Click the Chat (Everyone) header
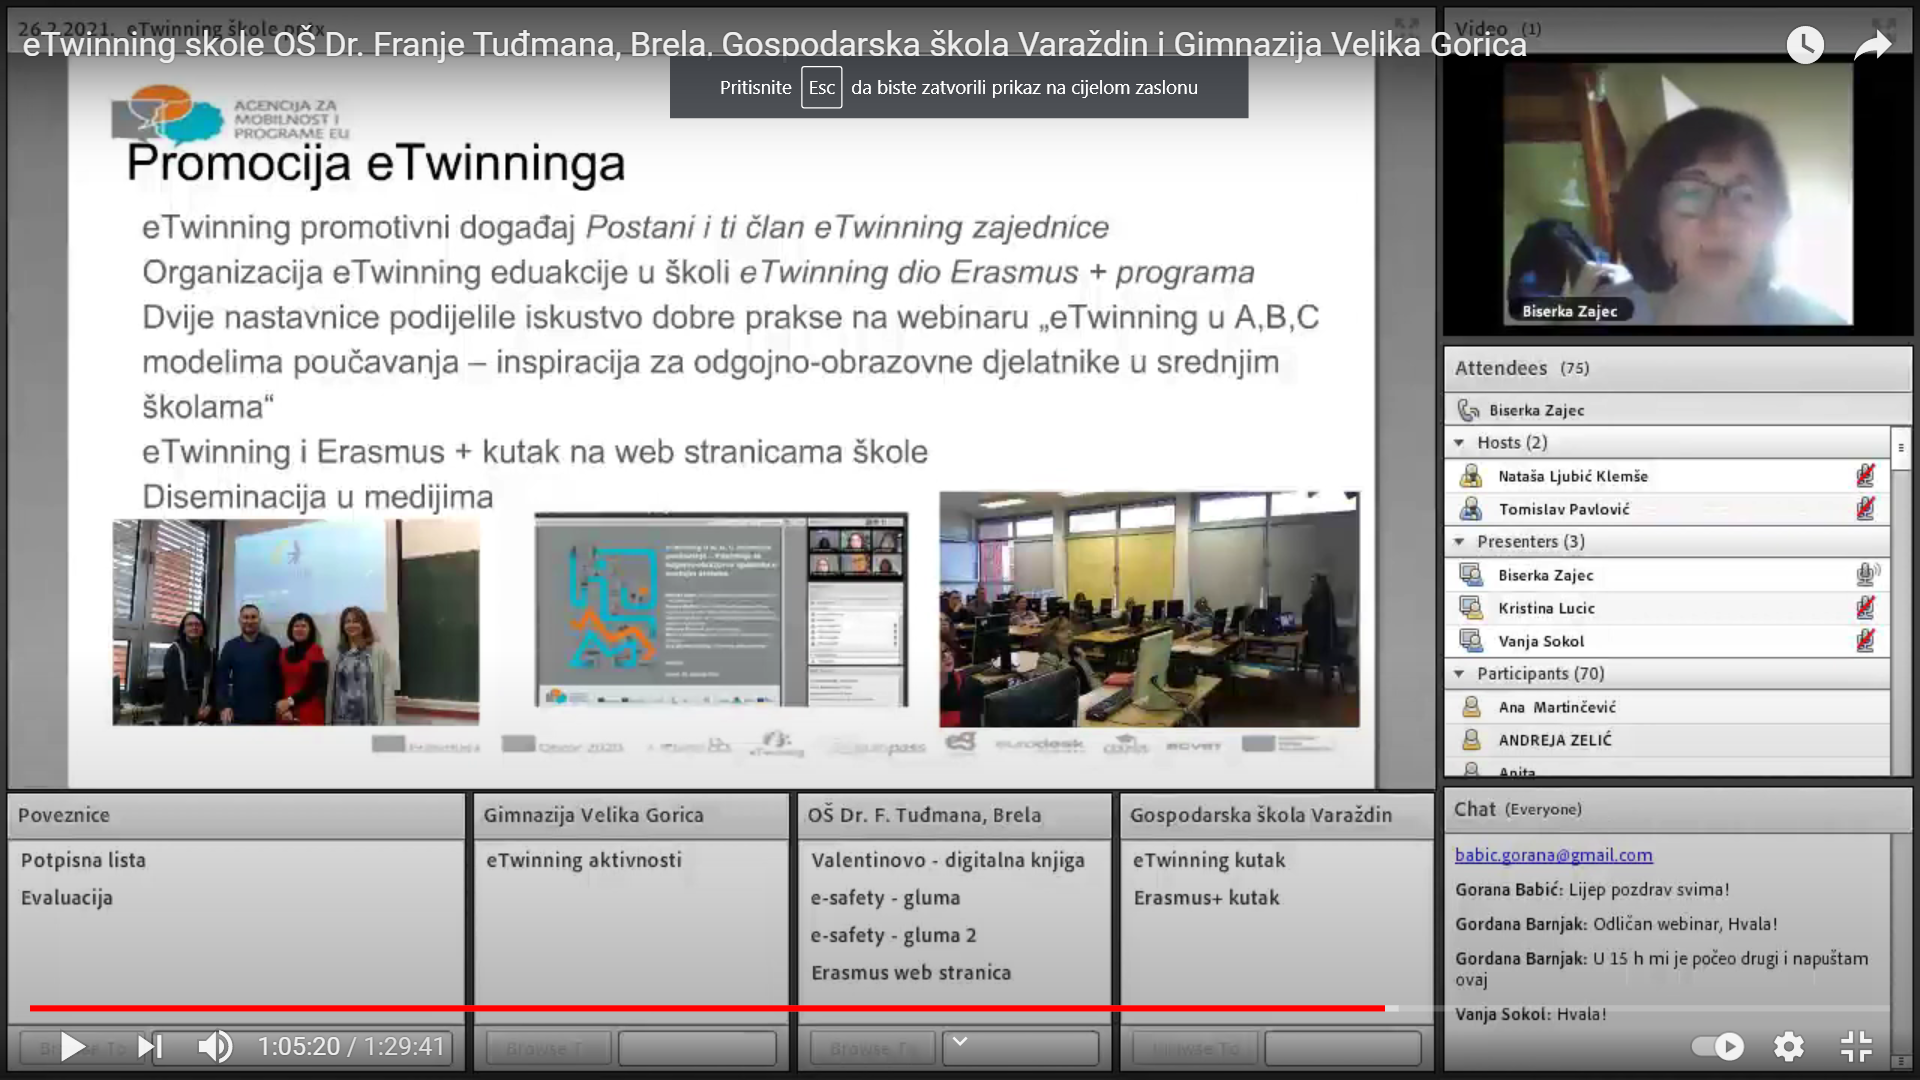This screenshot has width=1920, height=1080. [x=1678, y=810]
